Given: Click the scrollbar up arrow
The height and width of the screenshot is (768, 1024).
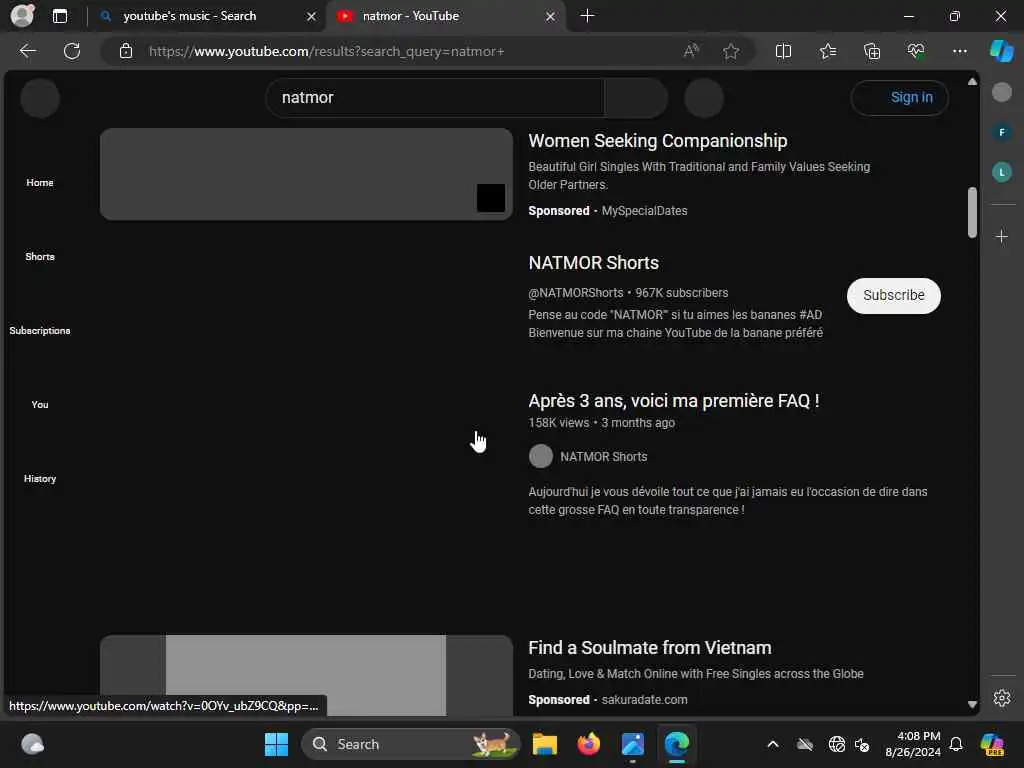Looking at the screenshot, I should pos(972,82).
